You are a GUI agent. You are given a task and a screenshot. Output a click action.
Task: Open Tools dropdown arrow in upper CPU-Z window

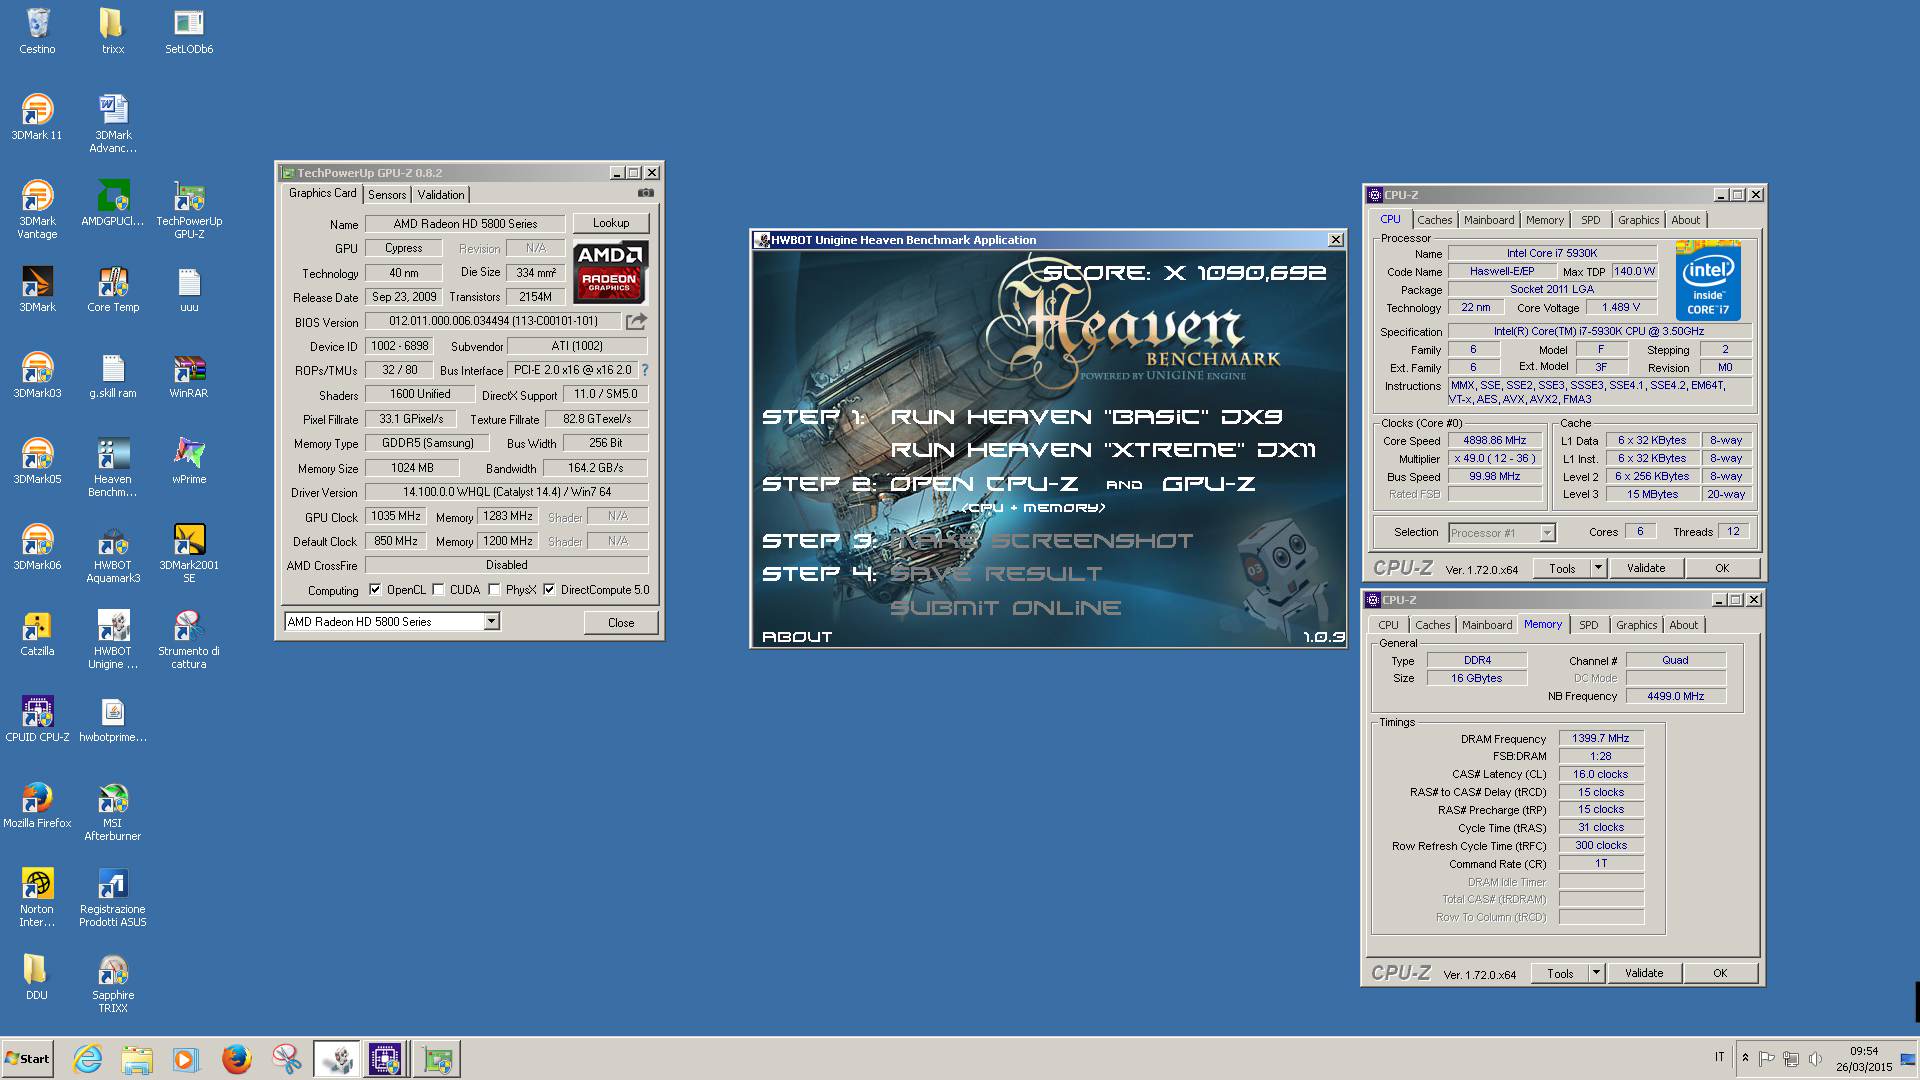coord(1597,568)
